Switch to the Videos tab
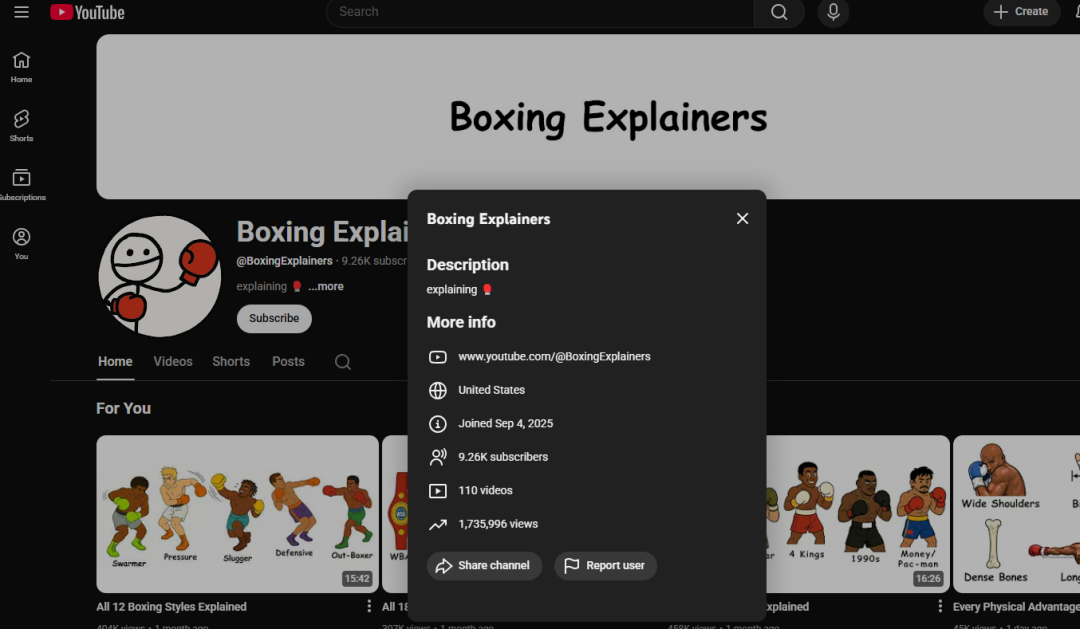The width and height of the screenshot is (1080, 629). (173, 362)
